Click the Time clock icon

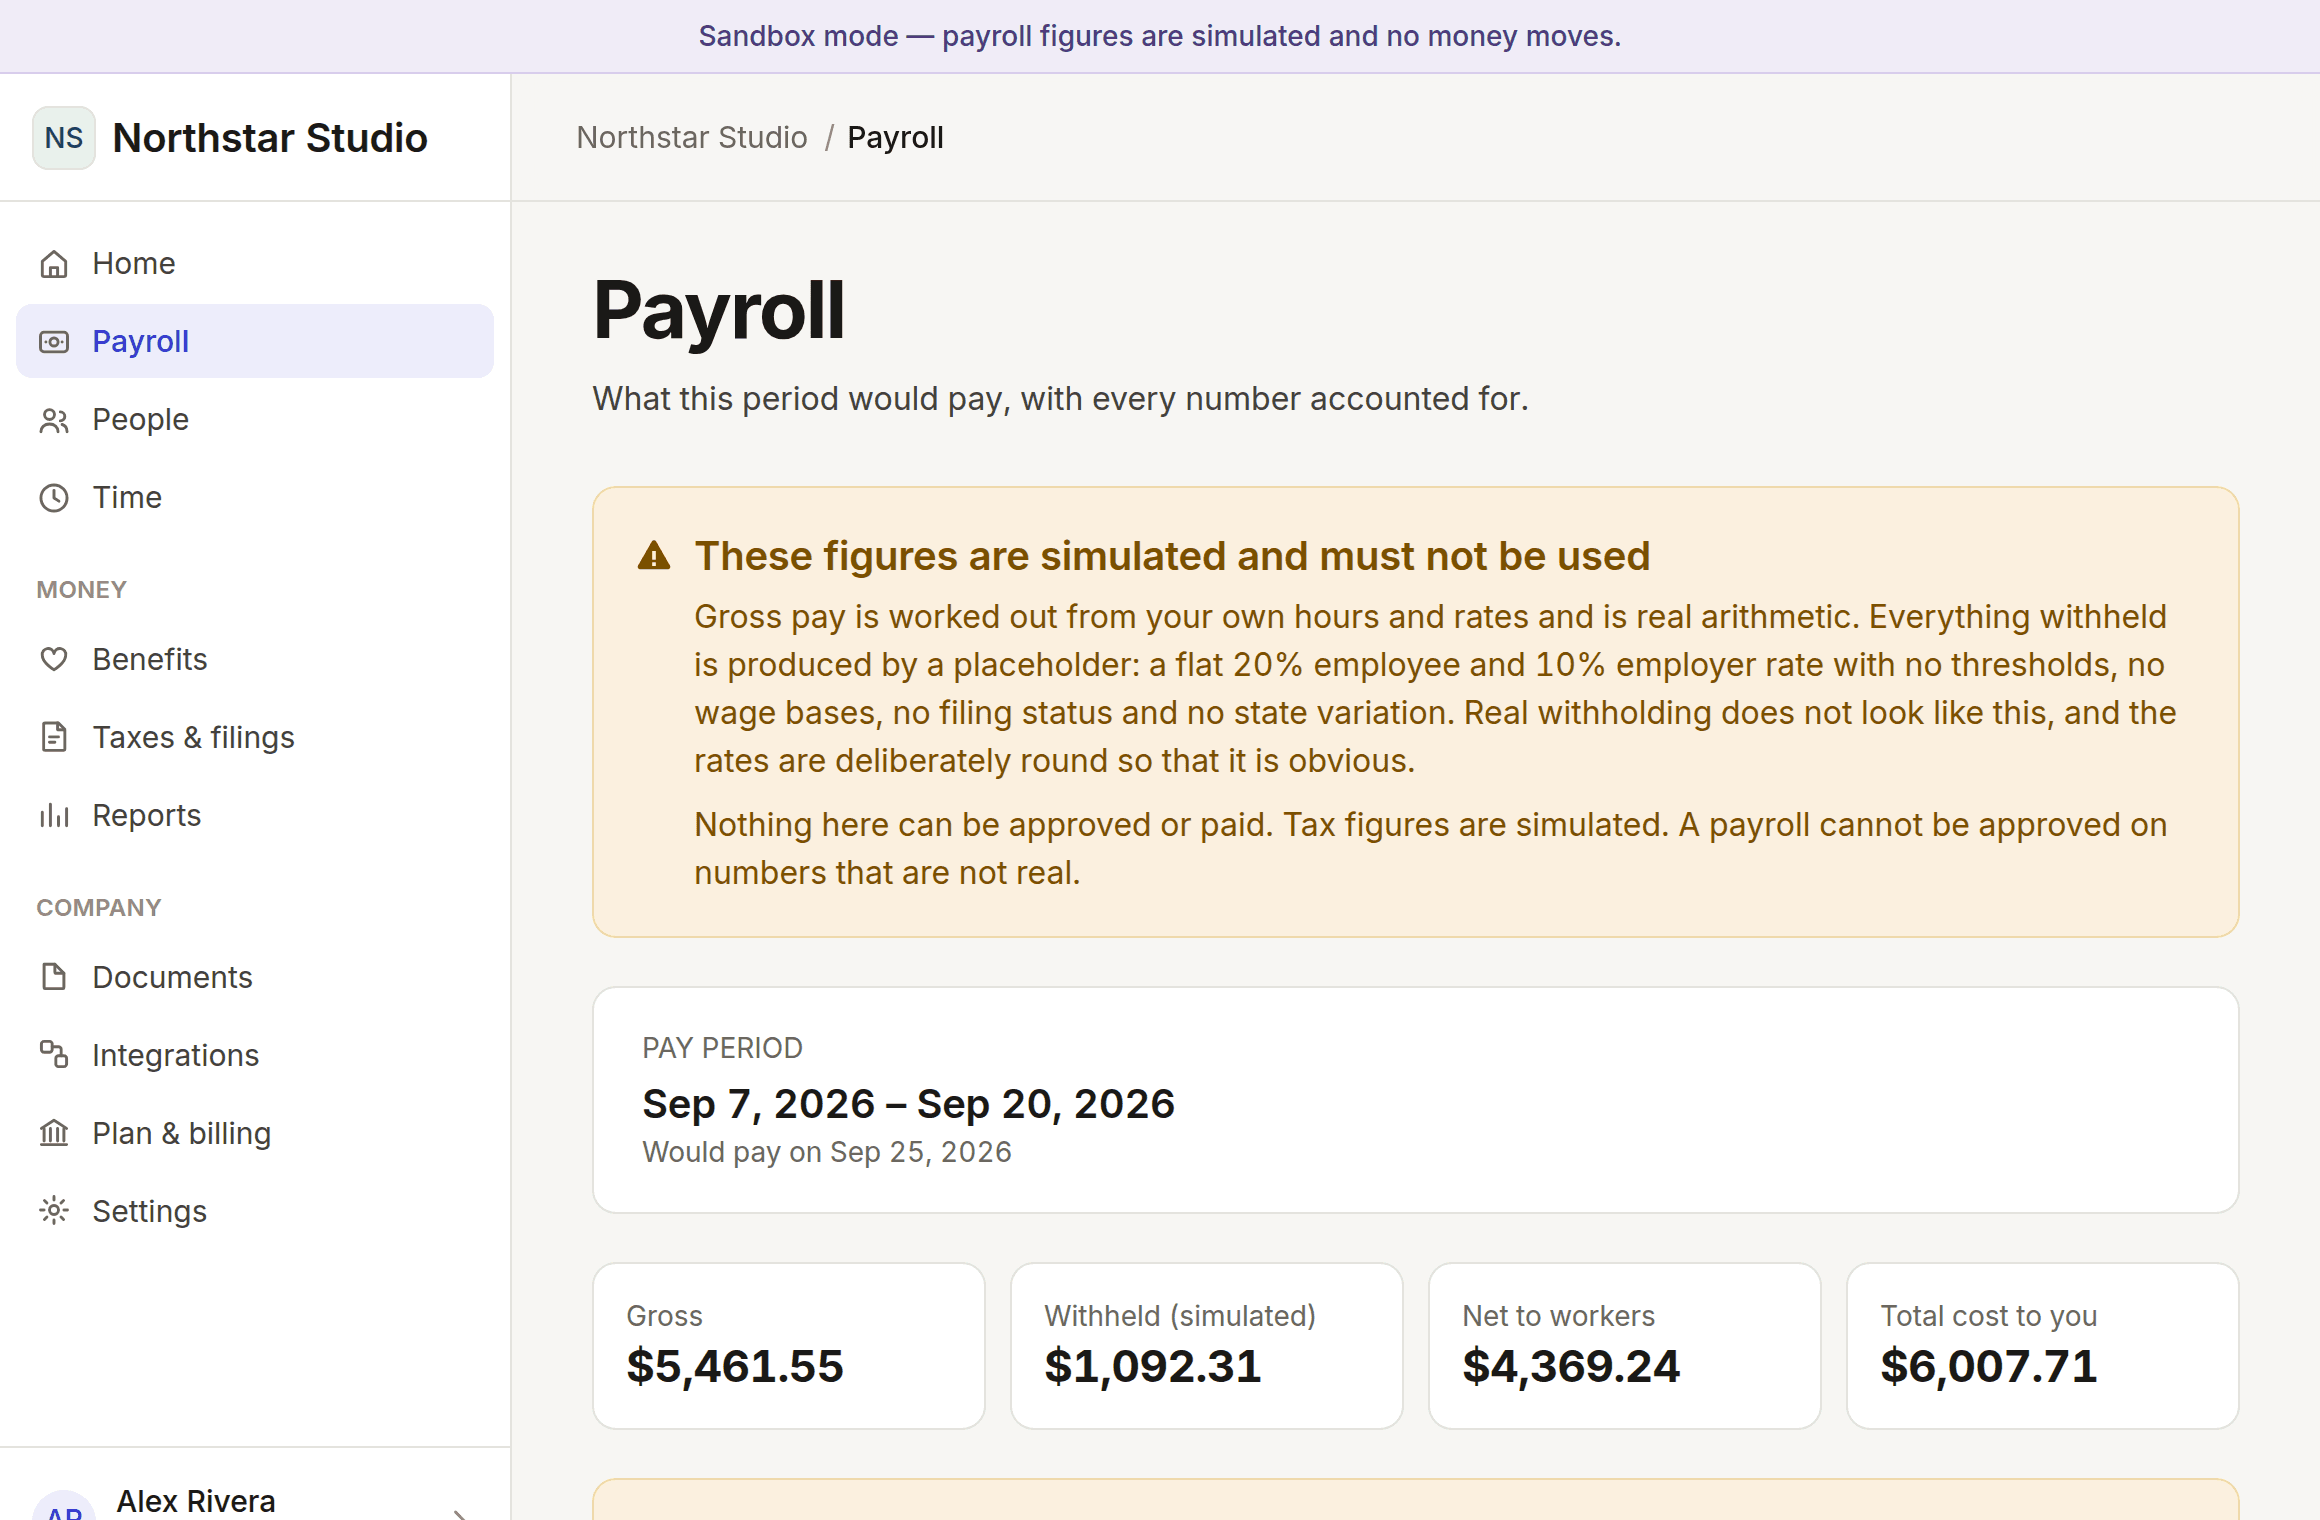pos(54,498)
